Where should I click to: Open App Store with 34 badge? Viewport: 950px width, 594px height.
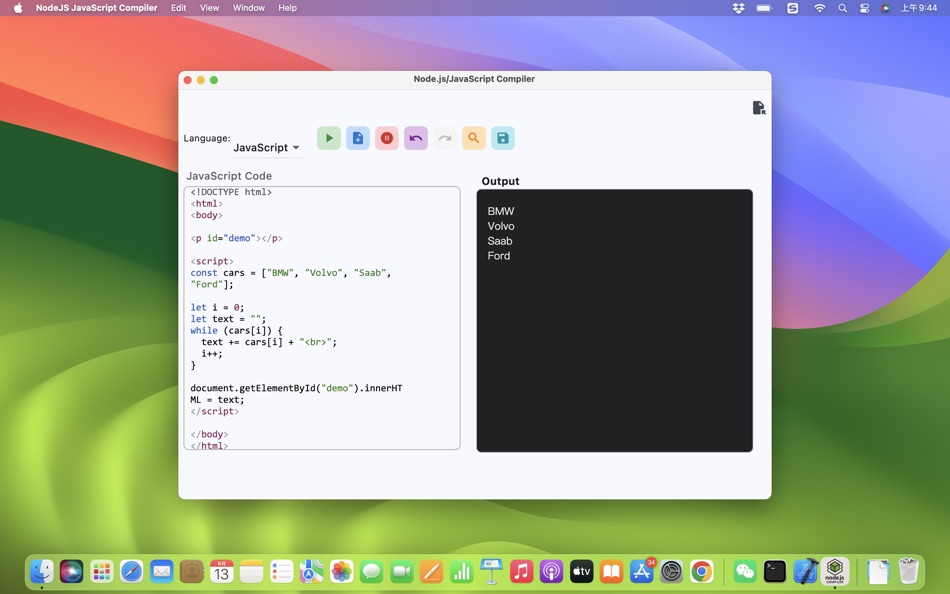coord(642,571)
